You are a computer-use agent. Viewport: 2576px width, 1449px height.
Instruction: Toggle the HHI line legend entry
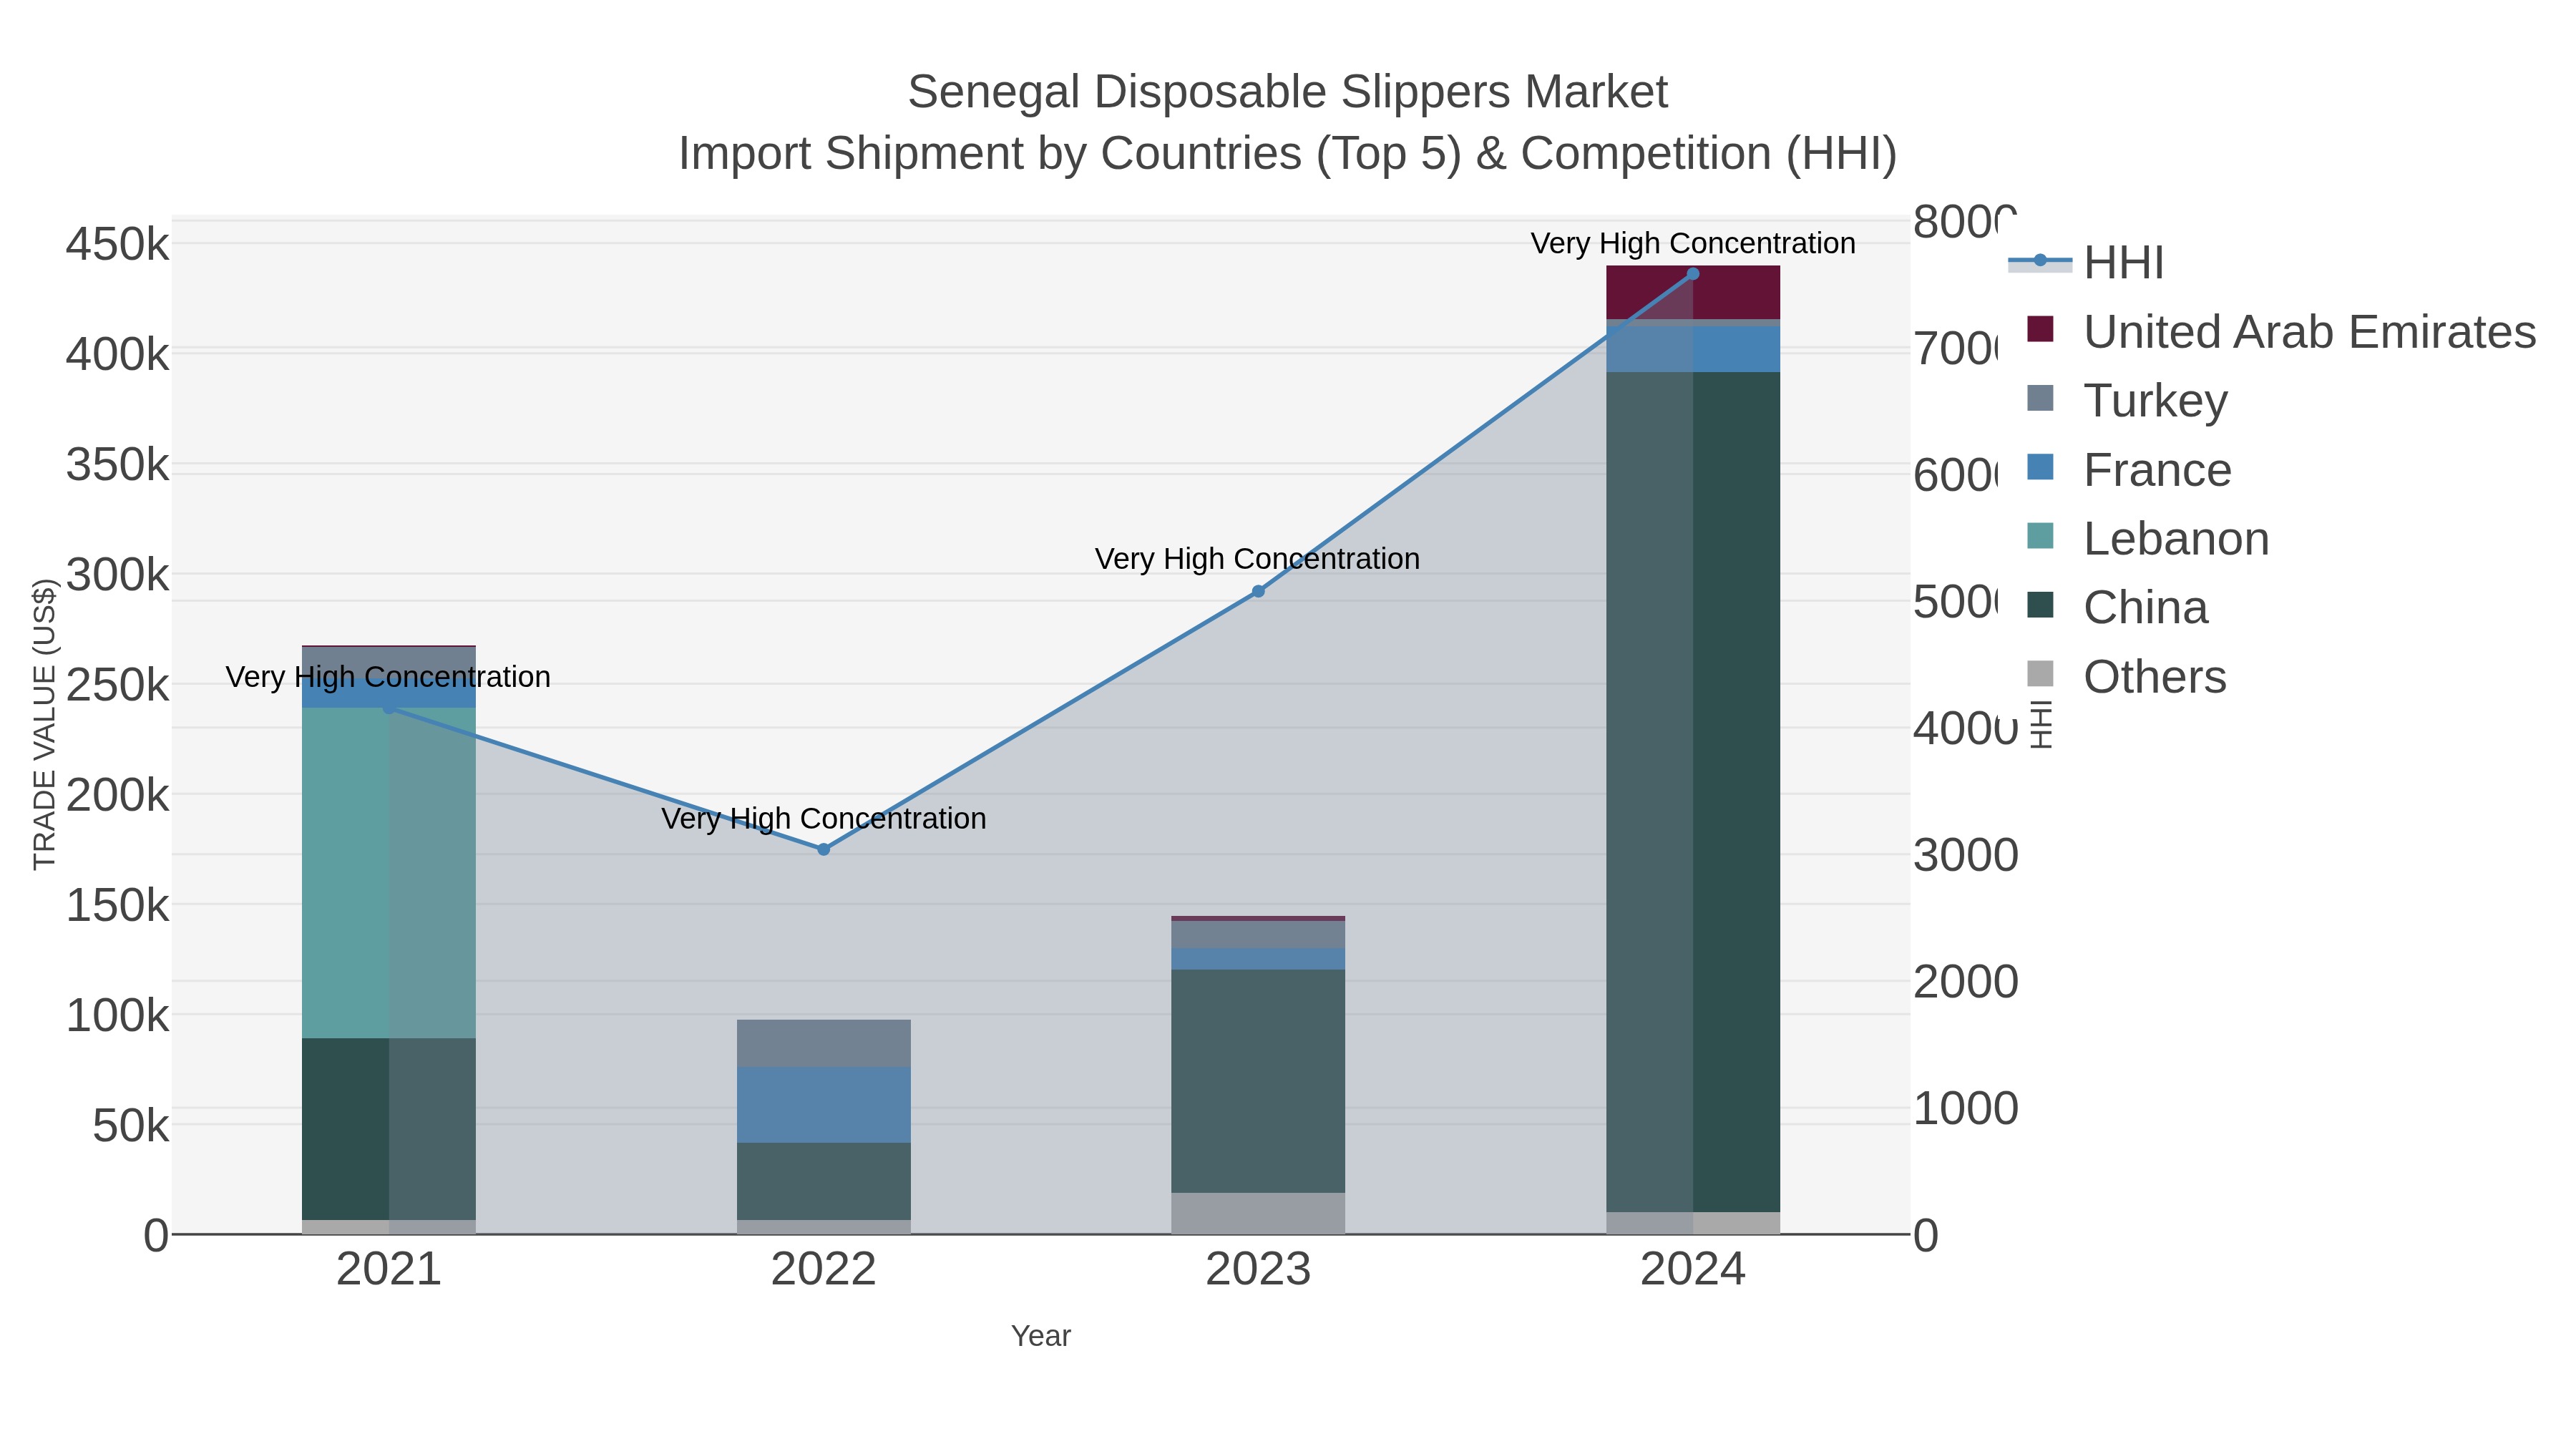pos(2086,262)
